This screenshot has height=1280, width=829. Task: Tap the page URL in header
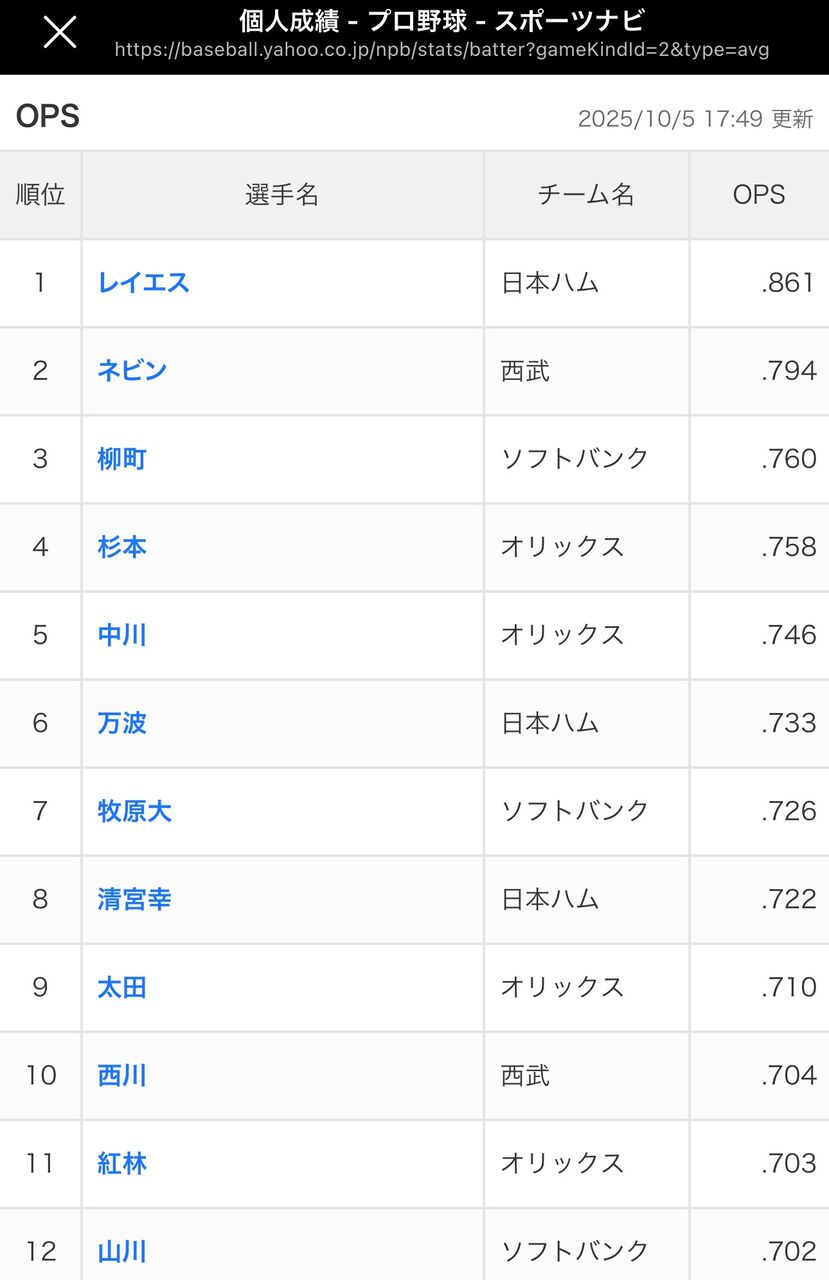[x=441, y=50]
